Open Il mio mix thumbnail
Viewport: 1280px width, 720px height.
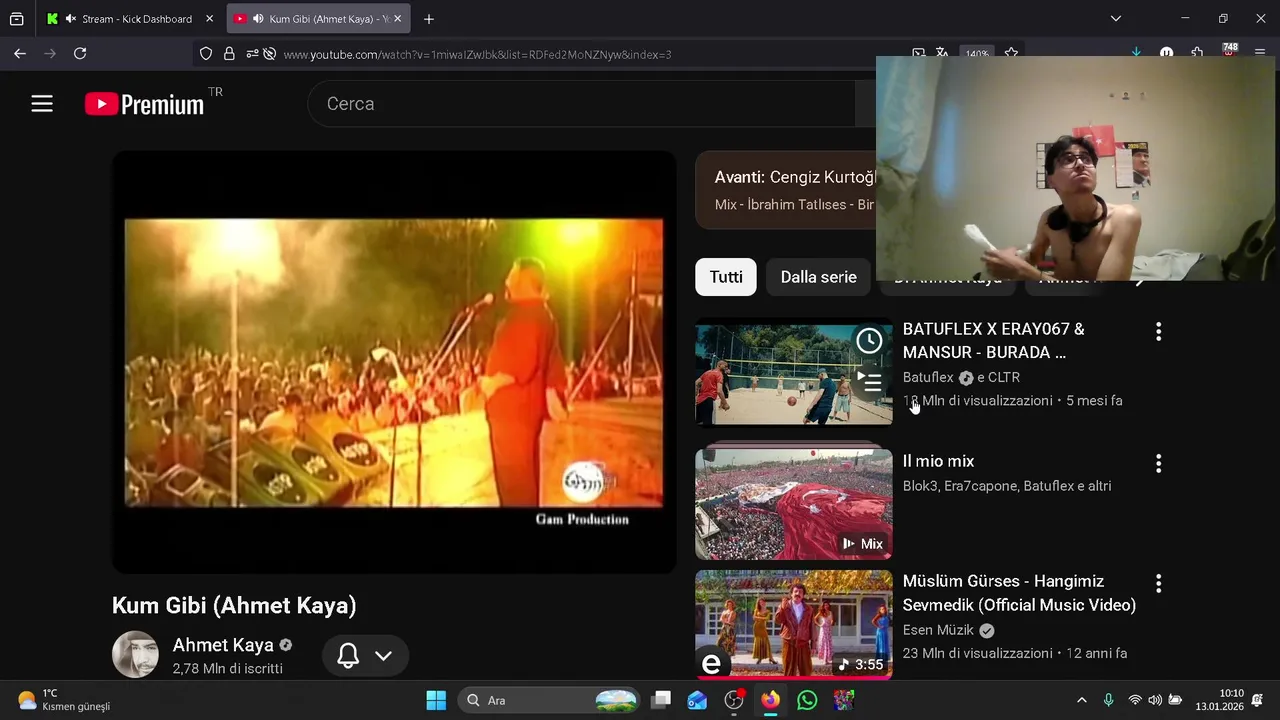(x=794, y=504)
